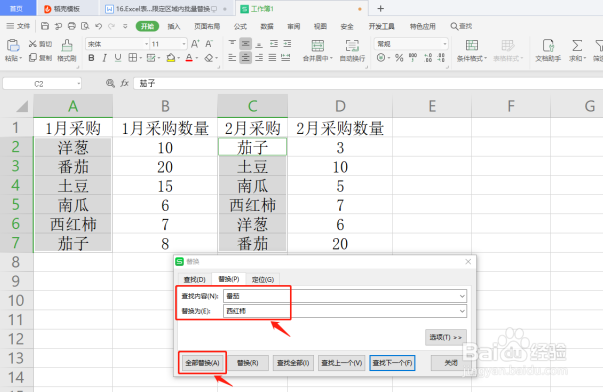
Task: Expand the Find what (查找内容) dropdown arrow
Action: click(462, 296)
